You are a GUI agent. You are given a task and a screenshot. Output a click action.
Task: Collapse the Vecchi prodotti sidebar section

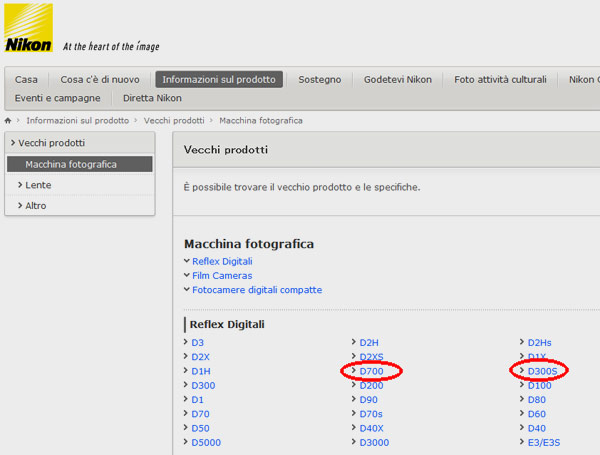pyautogui.click(x=51, y=143)
